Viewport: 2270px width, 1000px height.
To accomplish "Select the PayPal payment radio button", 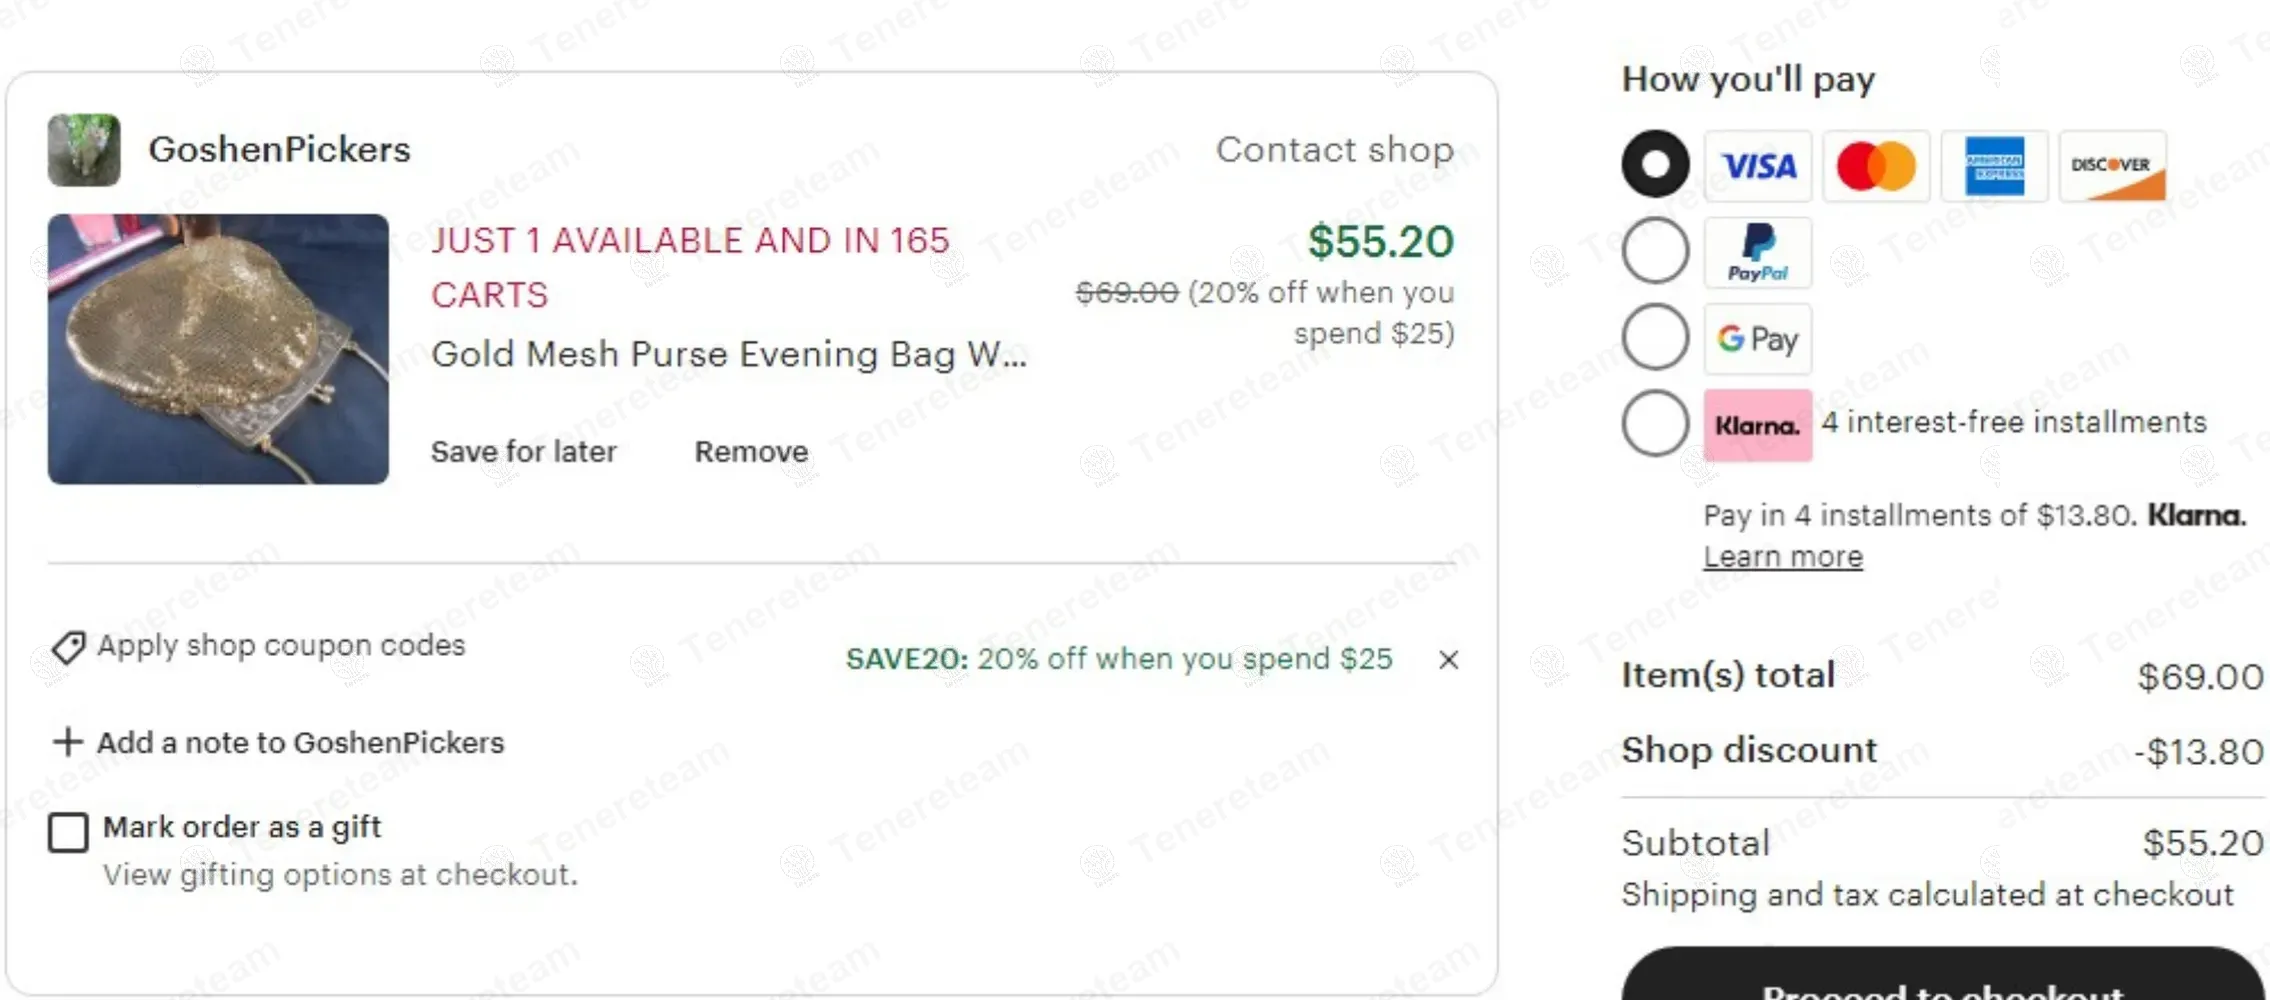I will point(1656,251).
